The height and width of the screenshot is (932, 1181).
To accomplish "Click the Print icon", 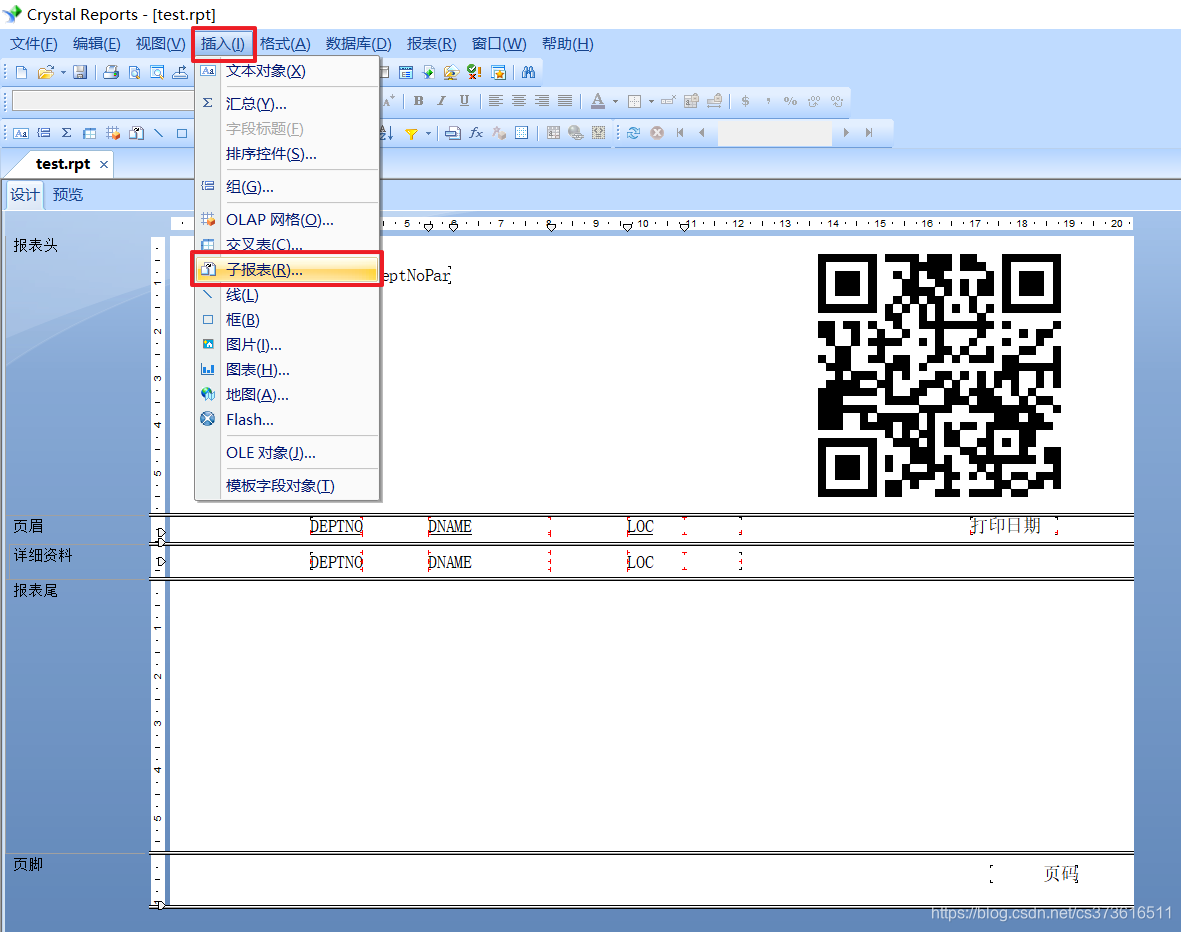I will (x=111, y=72).
